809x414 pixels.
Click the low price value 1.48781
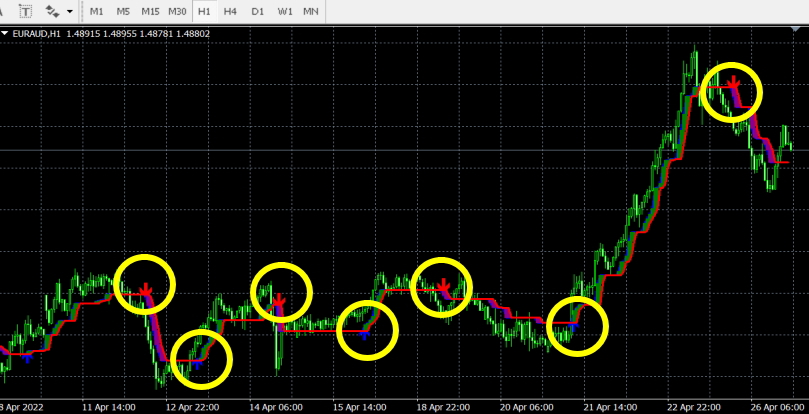tap(156, 34)
